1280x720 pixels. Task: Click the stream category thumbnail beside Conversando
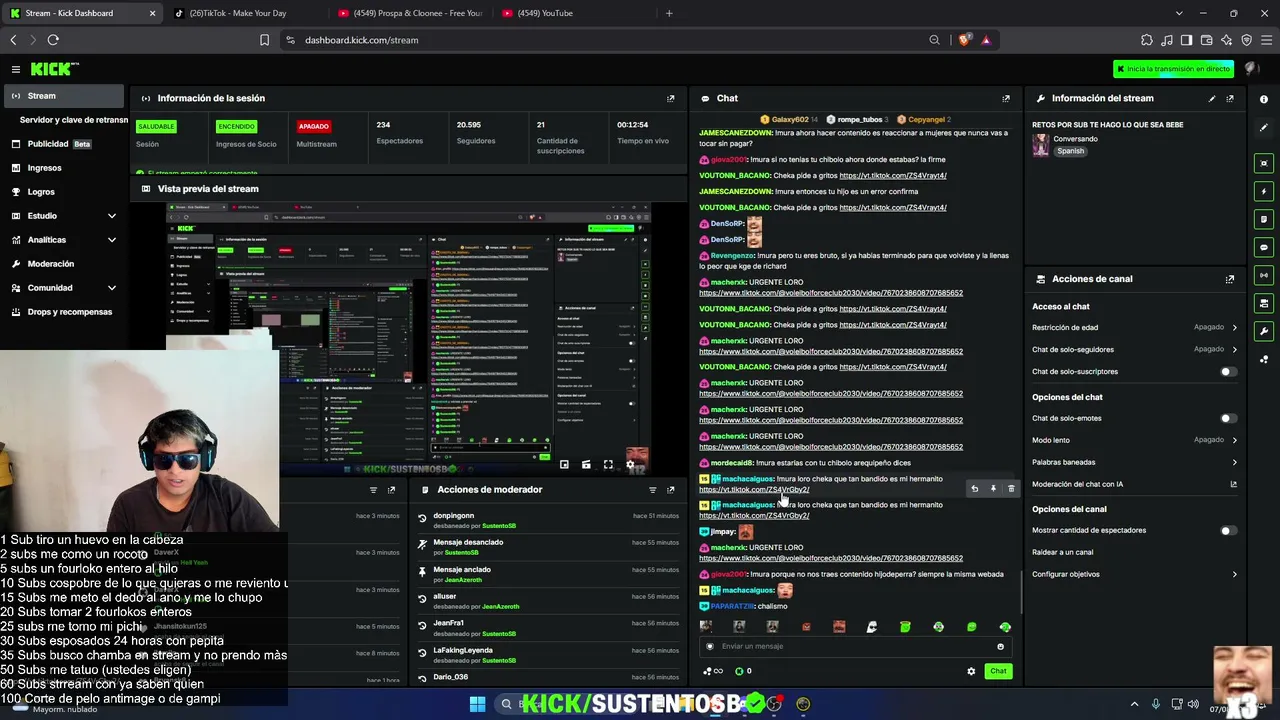tap(1041, 144)
